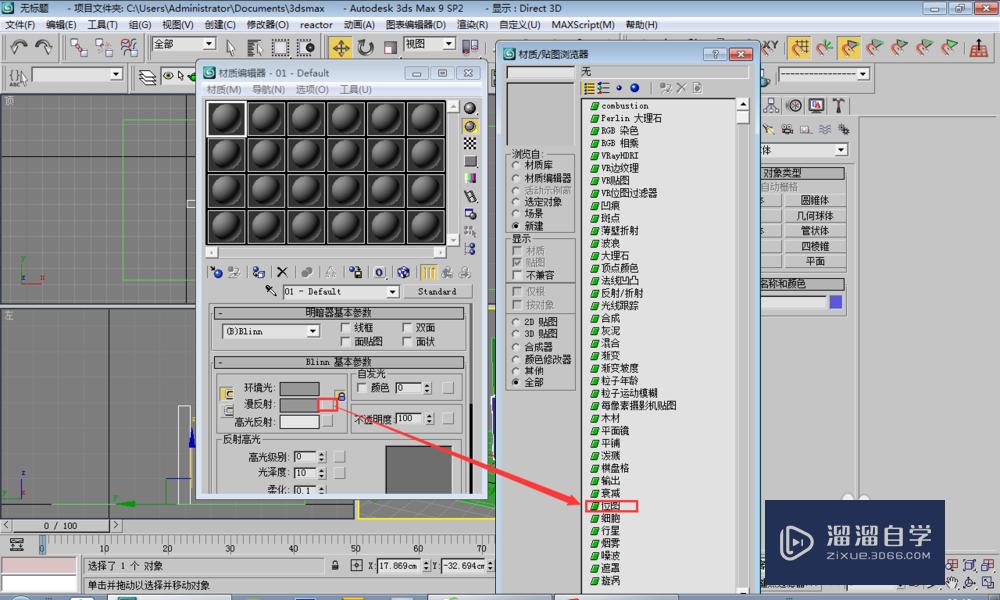1000x600 pixels.
Task: Click the 管状体 object button
Action: (814, 231)
